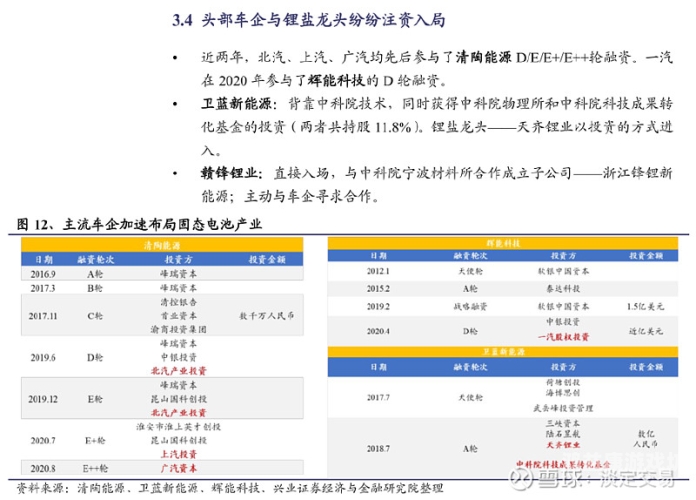Click red "中科院科技成果转化基金"

coord(563,464)
